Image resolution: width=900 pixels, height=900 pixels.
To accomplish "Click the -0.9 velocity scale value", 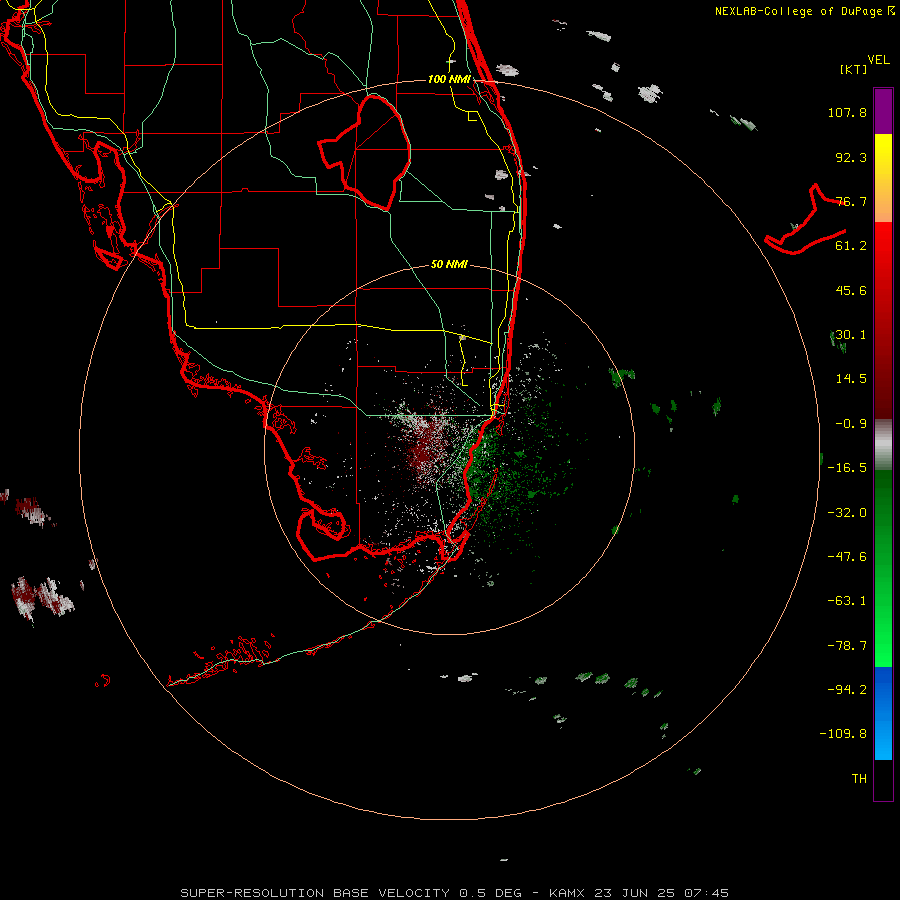I will [851, 424].
